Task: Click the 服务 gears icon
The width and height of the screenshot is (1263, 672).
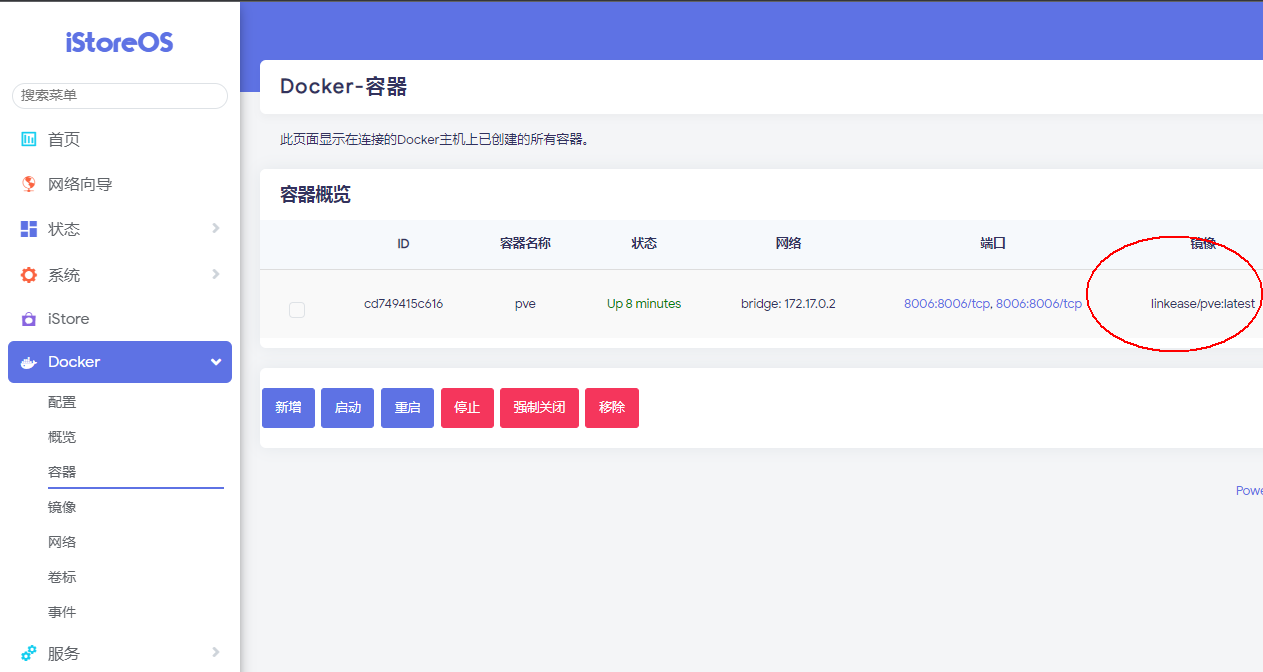Action: coord(29,653)
